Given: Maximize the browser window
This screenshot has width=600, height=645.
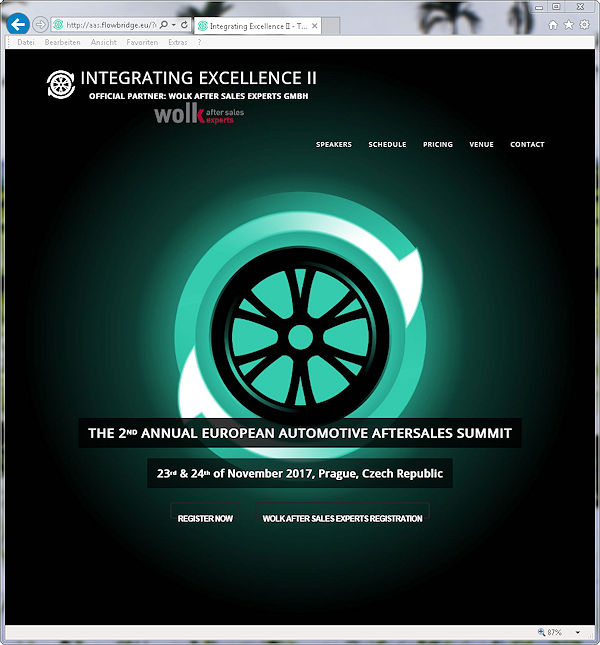Looking at the screenshot, I should pyautogui.click(x=556, y=7).
